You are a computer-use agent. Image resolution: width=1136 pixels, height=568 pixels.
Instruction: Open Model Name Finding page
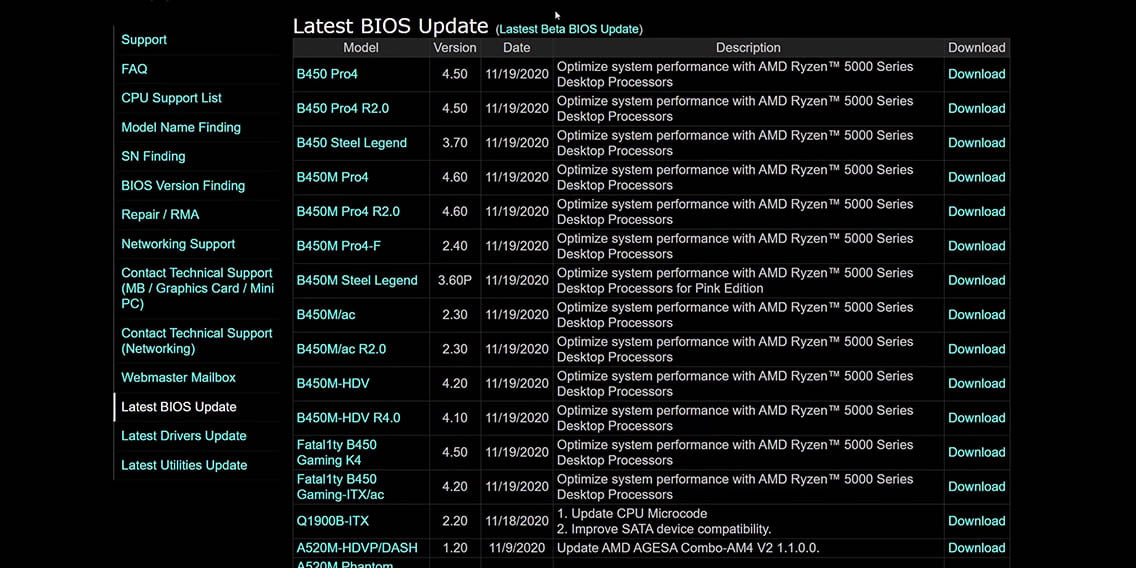pyautogui.click(x=180, y=128)
